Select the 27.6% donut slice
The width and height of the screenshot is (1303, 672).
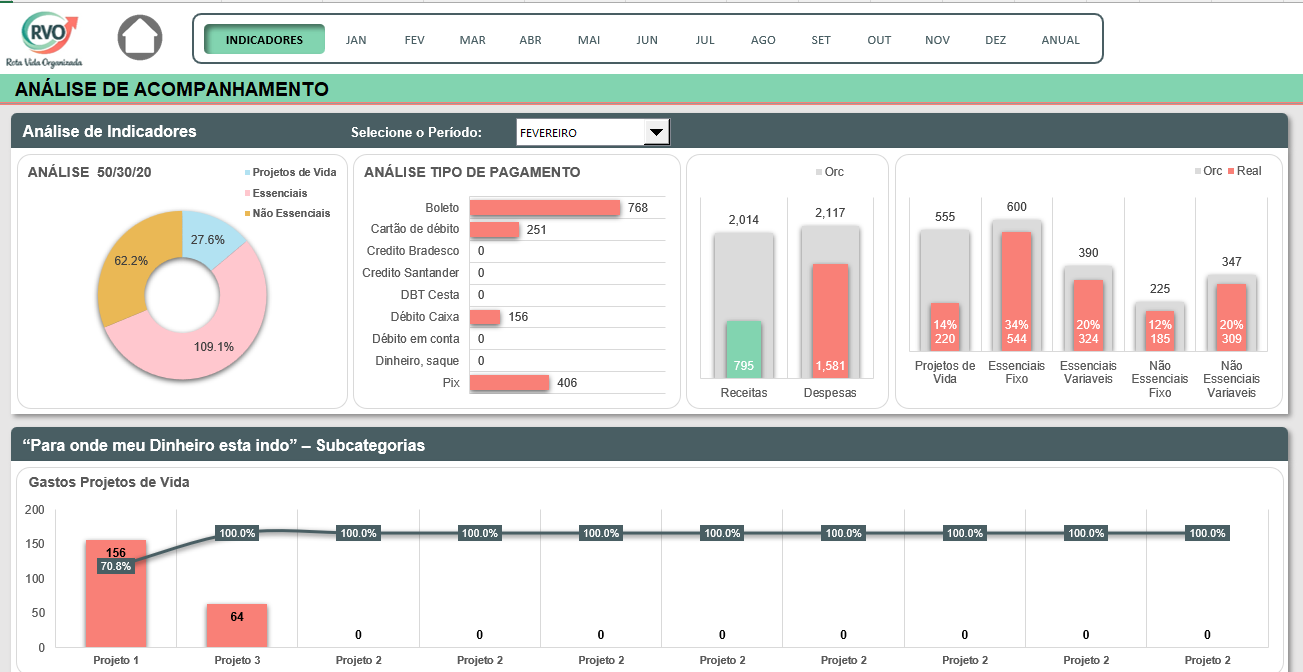(209, 241)
